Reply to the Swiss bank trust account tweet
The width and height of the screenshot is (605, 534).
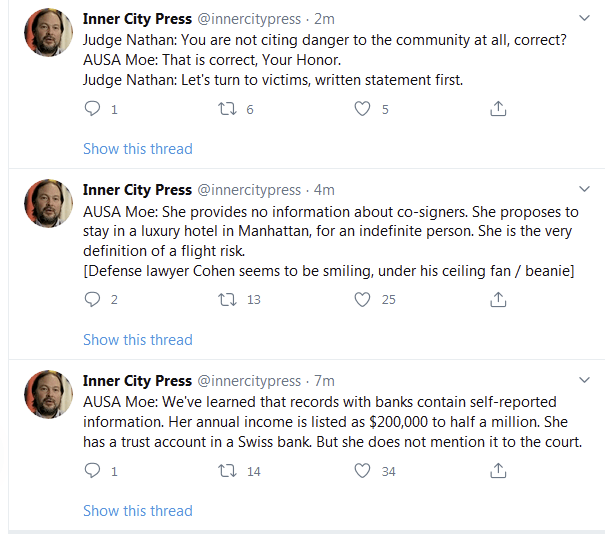pos(93,470)
